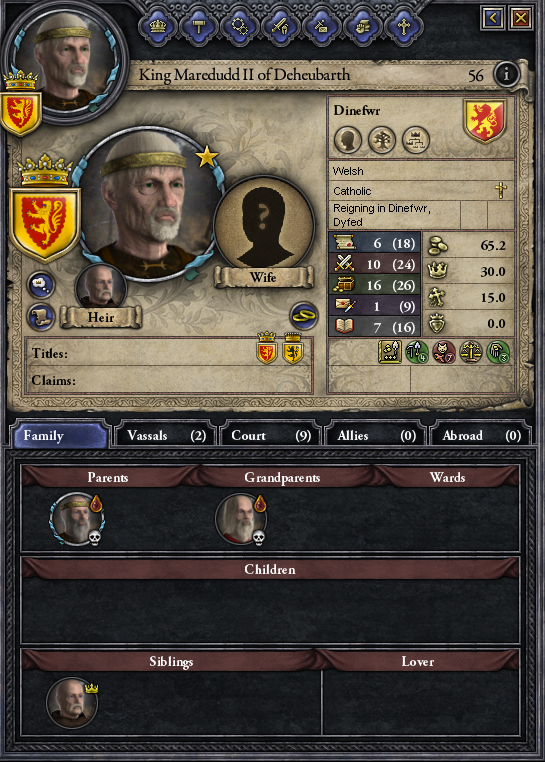The width and height of the screenshot is (545, 762).
Task: Click the linked-rings icon in the top bar
Action: (x=240, y=26)
